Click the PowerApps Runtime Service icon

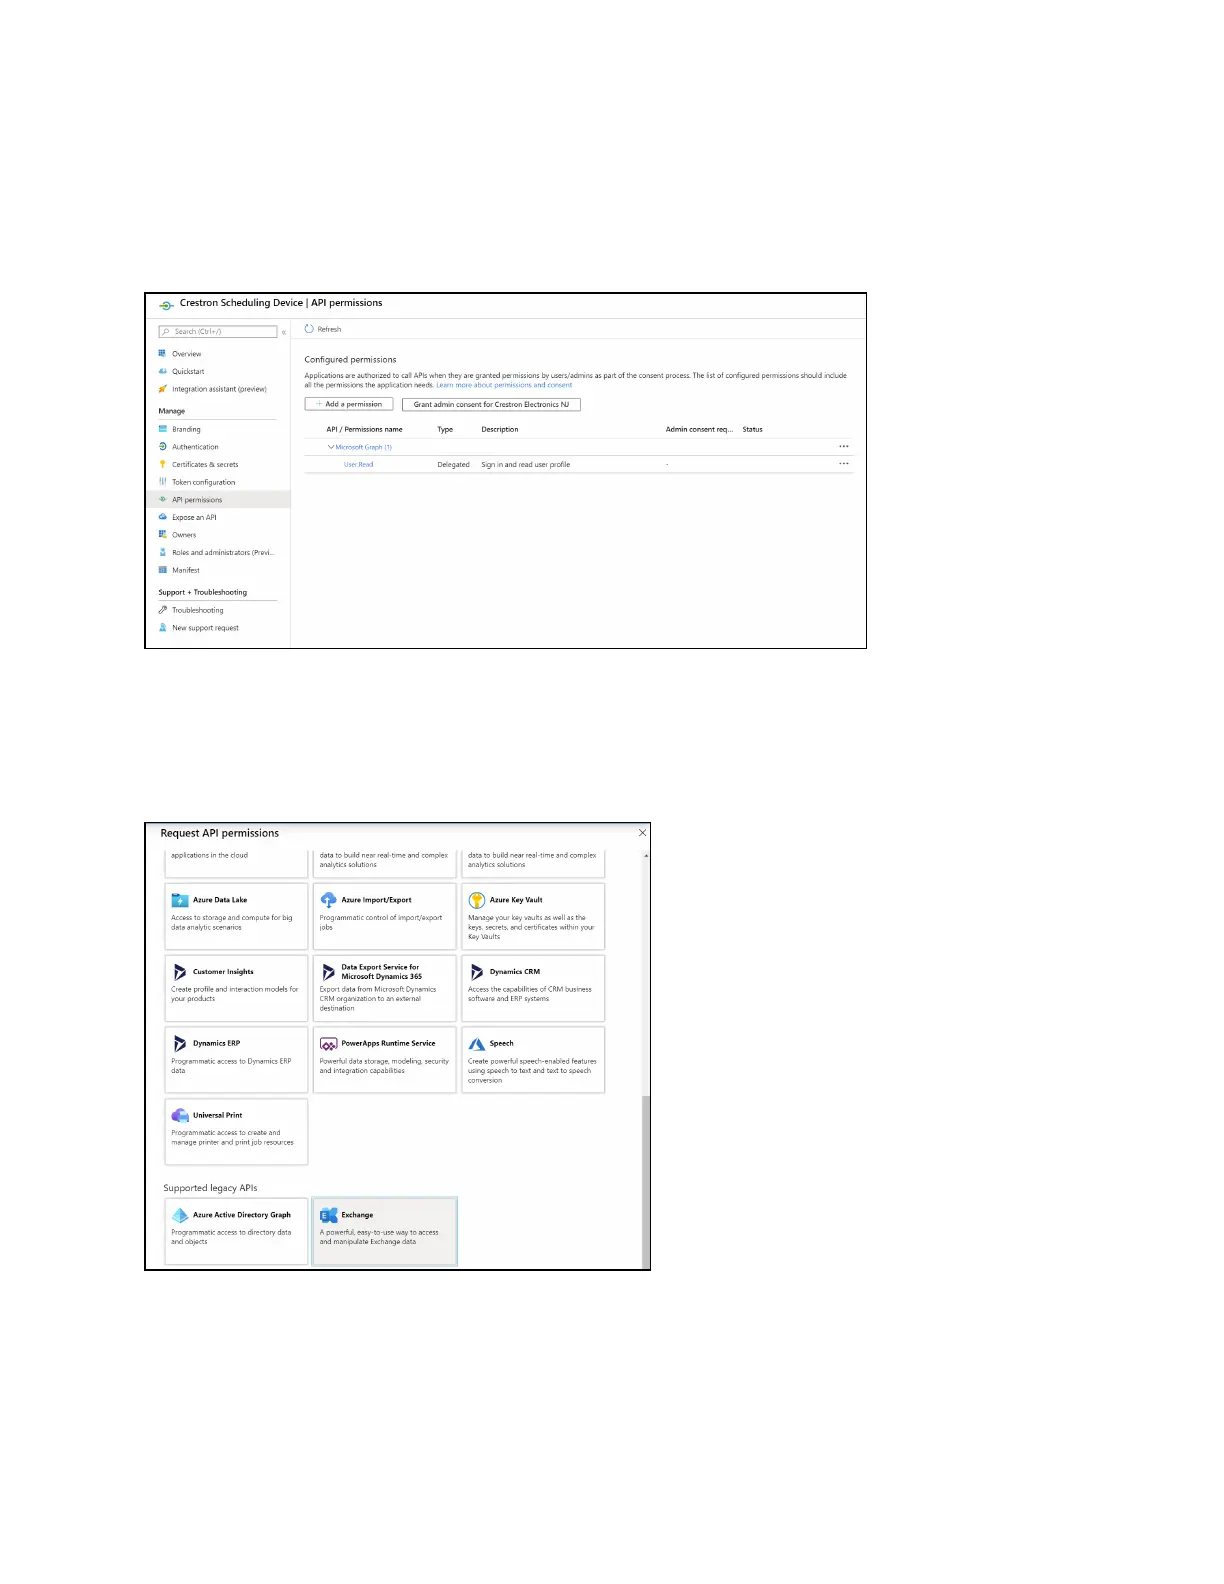coord(328,1044)
